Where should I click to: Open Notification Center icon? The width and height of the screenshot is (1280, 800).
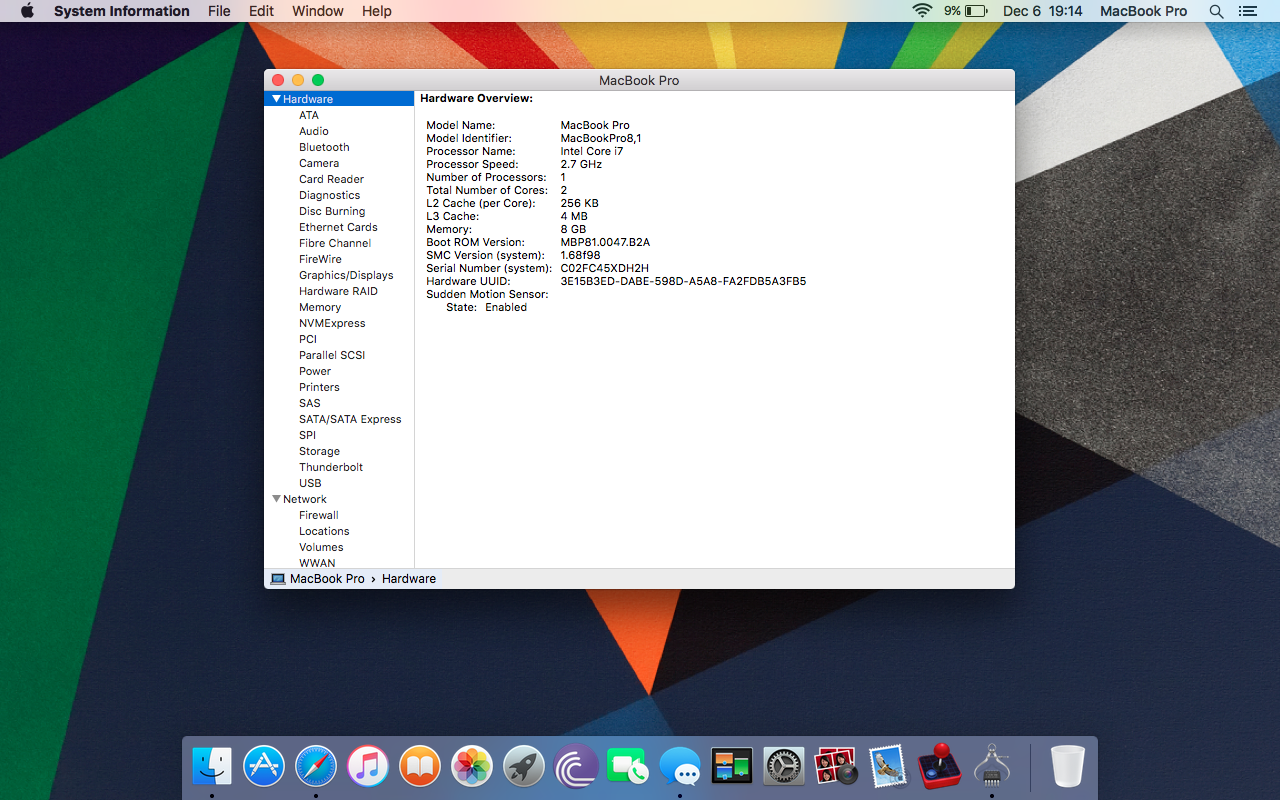point(1247,11)
